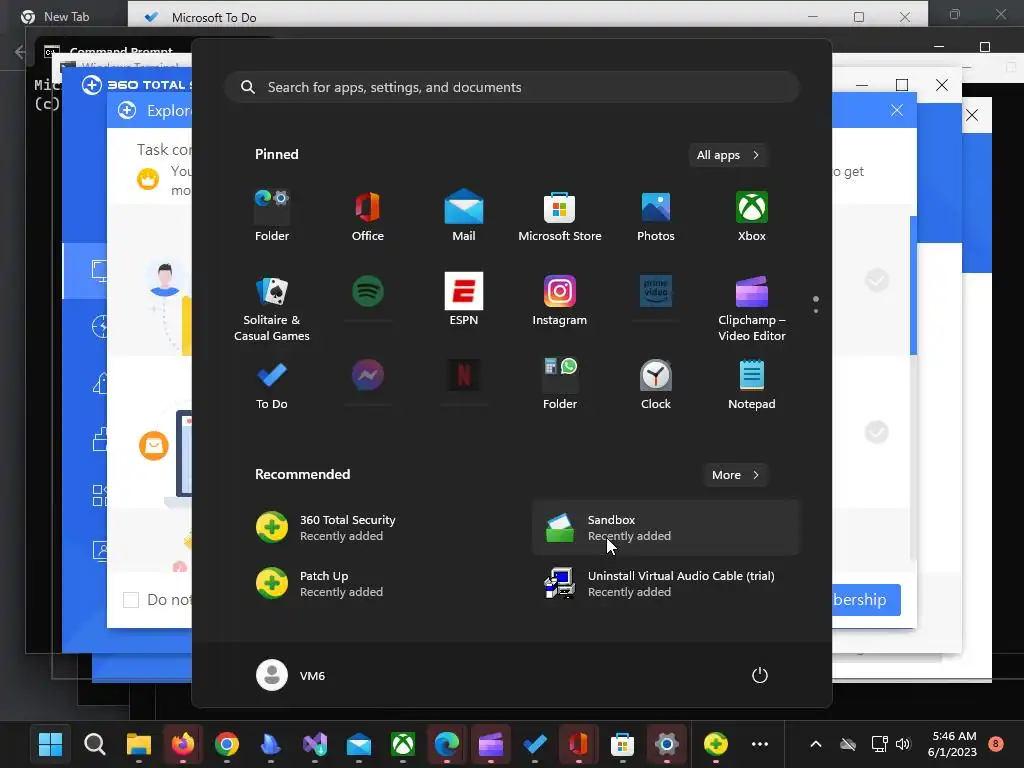Open 360 Total Security on taskbar
The width and height of the screenshot is (1024, 768).
(716, 744)
